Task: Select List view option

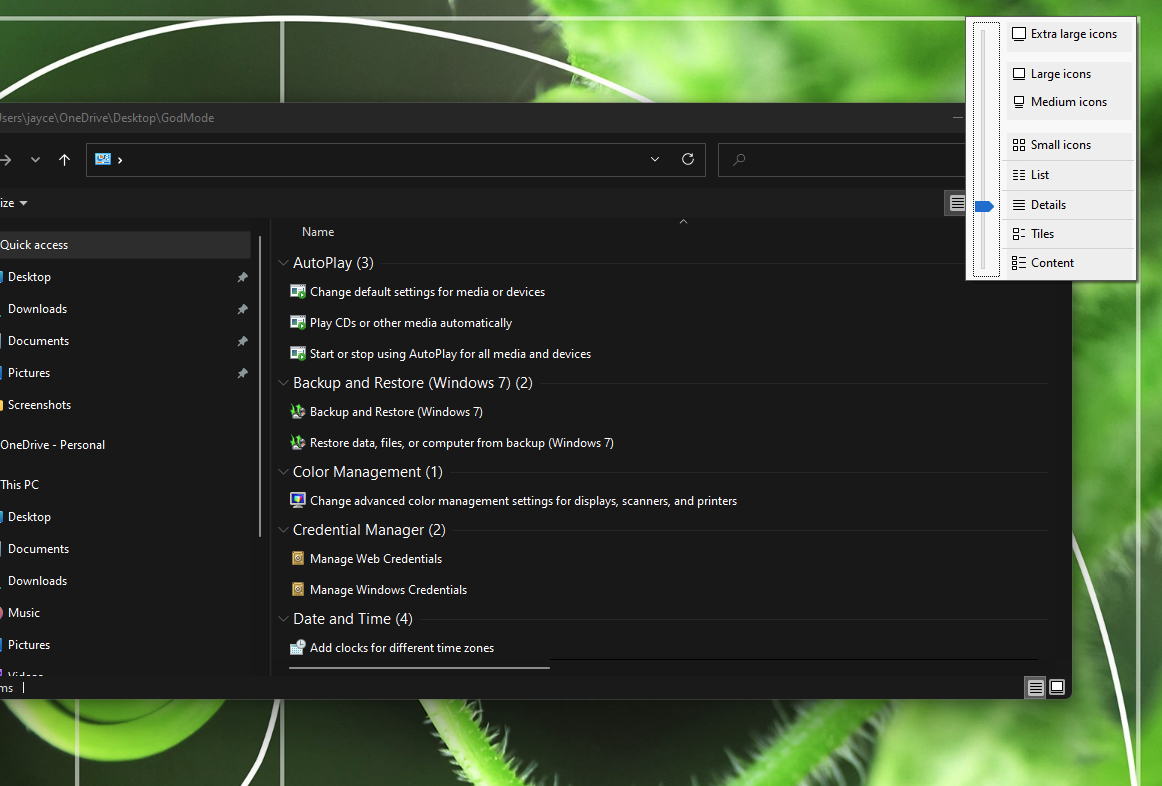Action: pos(1069,175)
